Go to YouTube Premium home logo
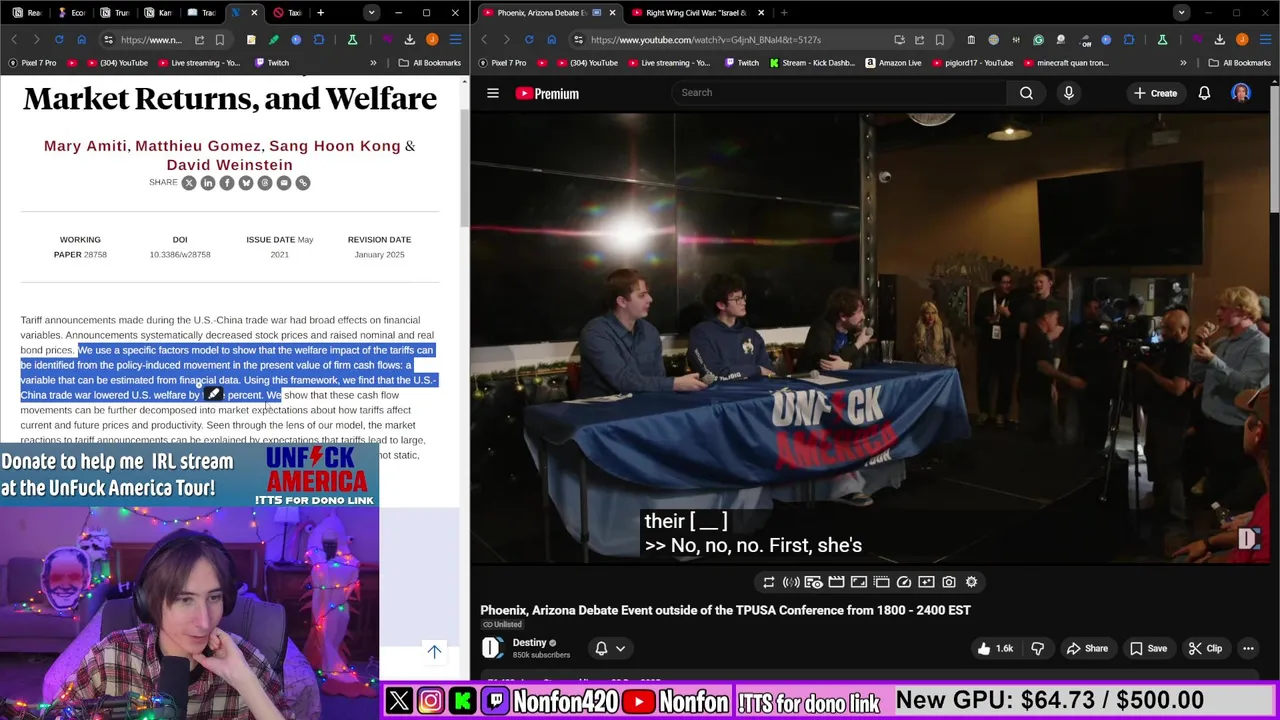The height and width of the screenshot is (720, 1280). point(547,93)
